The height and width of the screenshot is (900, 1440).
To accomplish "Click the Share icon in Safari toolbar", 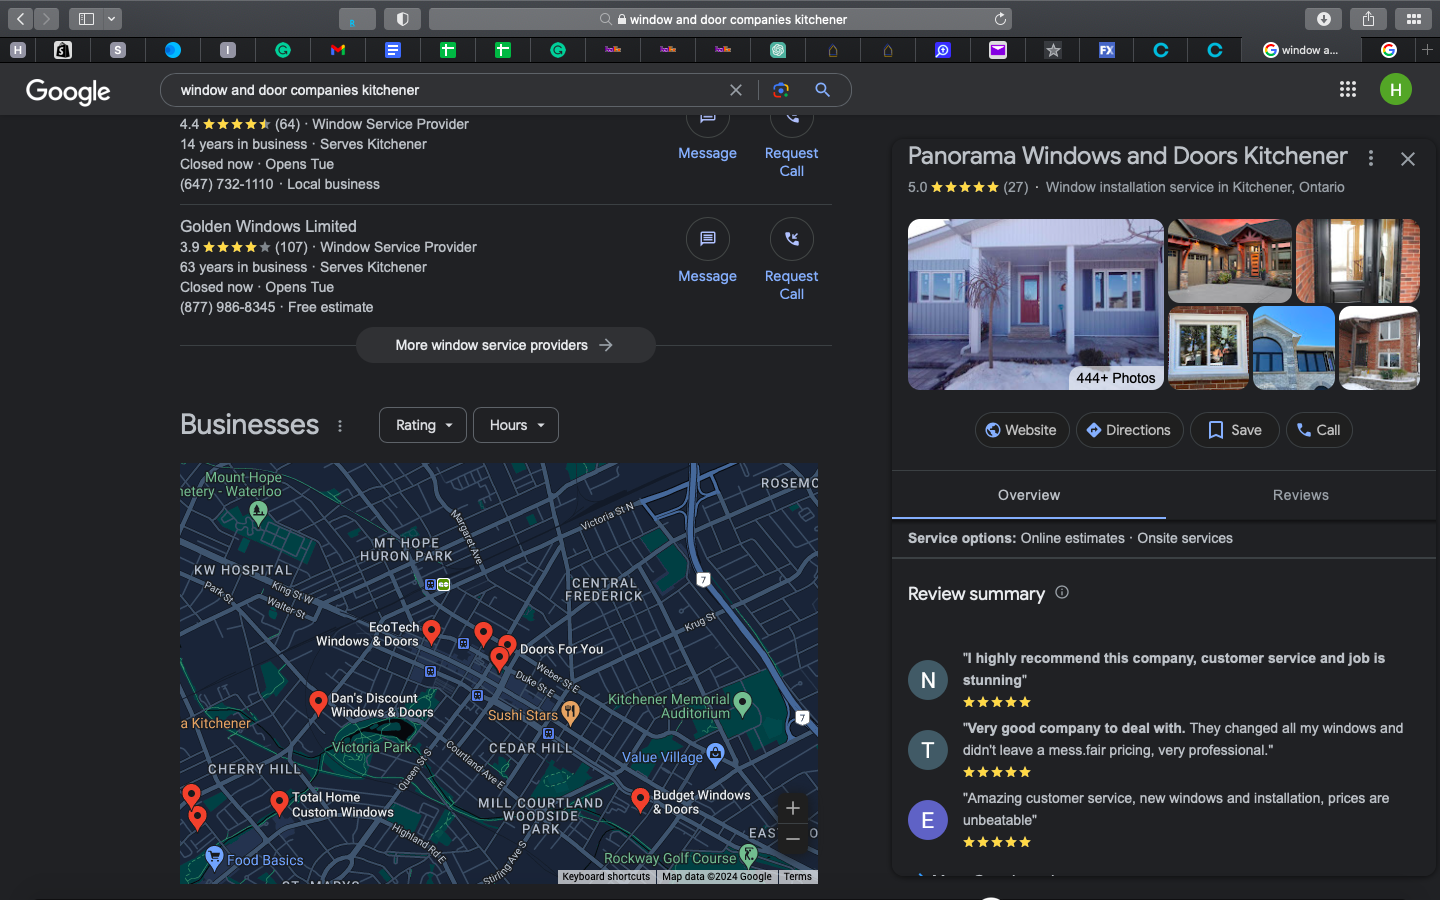I will pos(1368,19).
